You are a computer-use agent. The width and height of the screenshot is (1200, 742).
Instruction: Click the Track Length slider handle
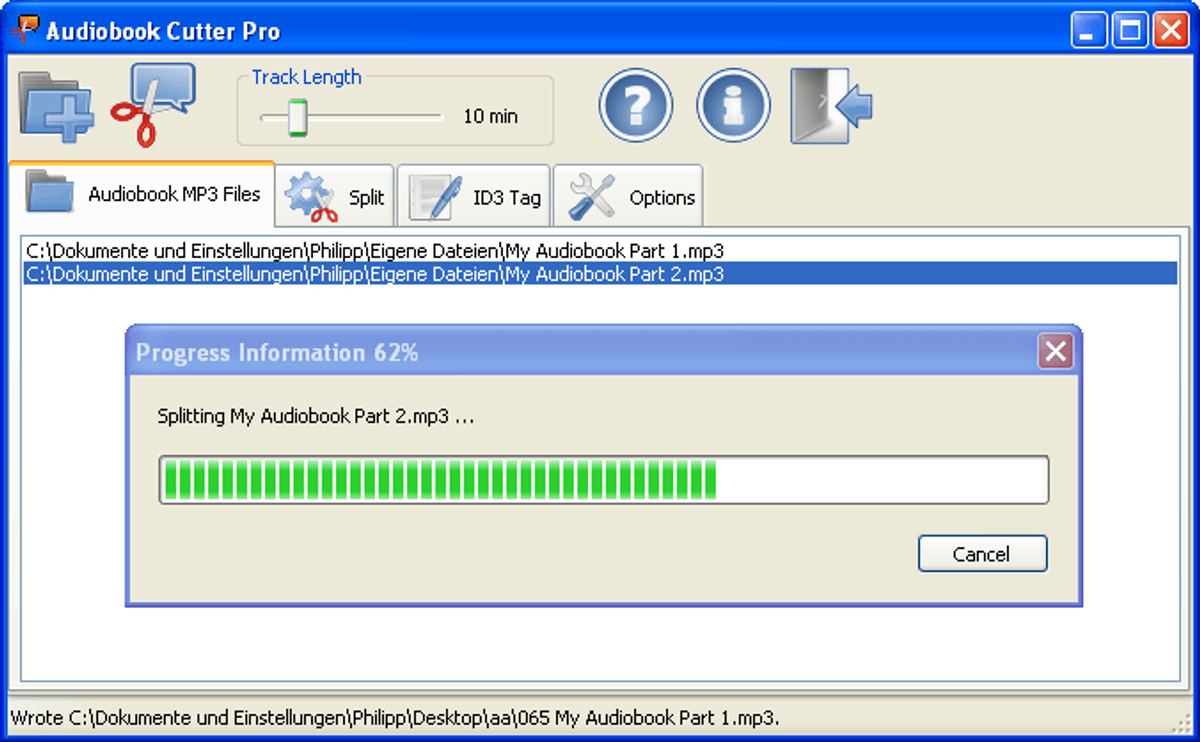point(297,117)
